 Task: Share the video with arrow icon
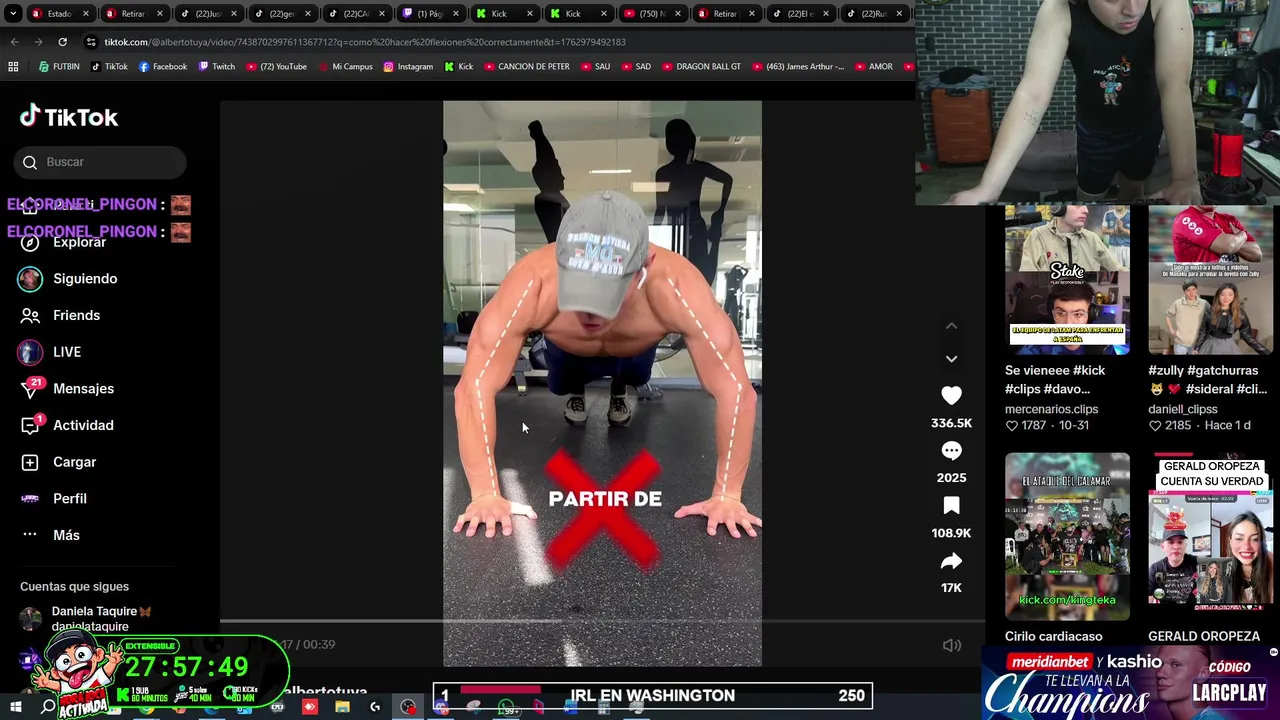[x=951, y=561]
